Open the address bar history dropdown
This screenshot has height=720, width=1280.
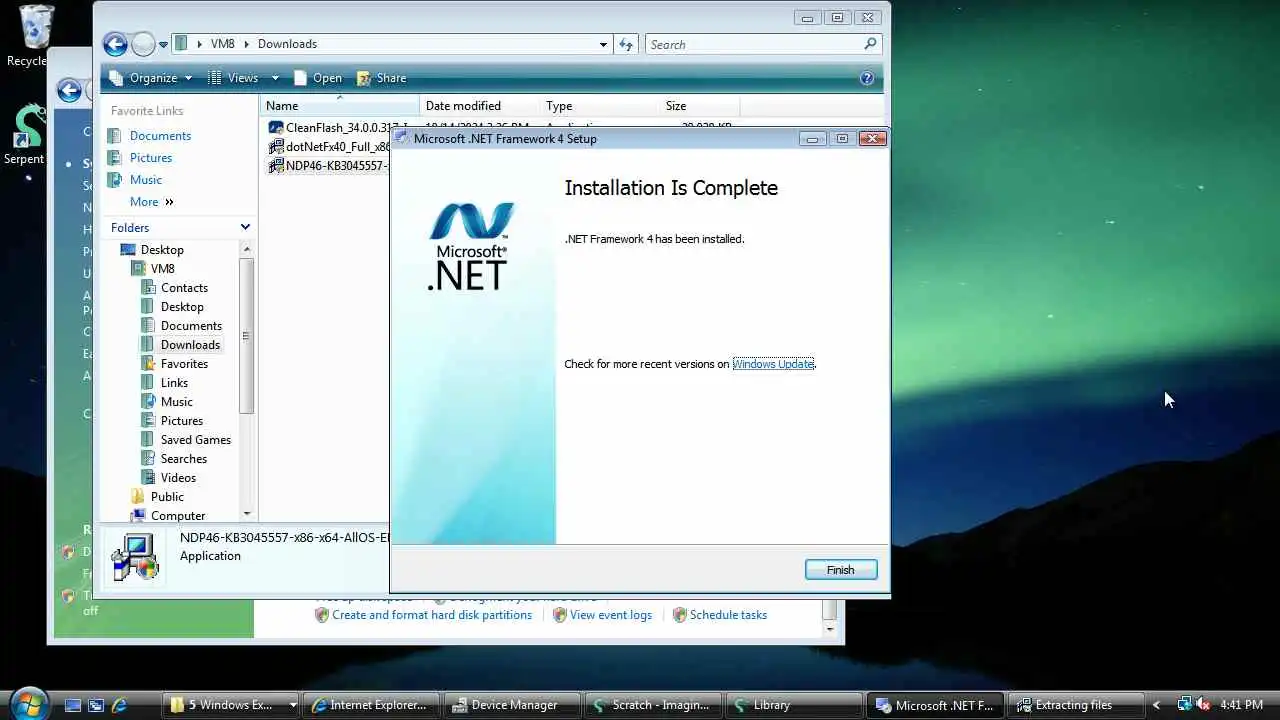(603, 44)
